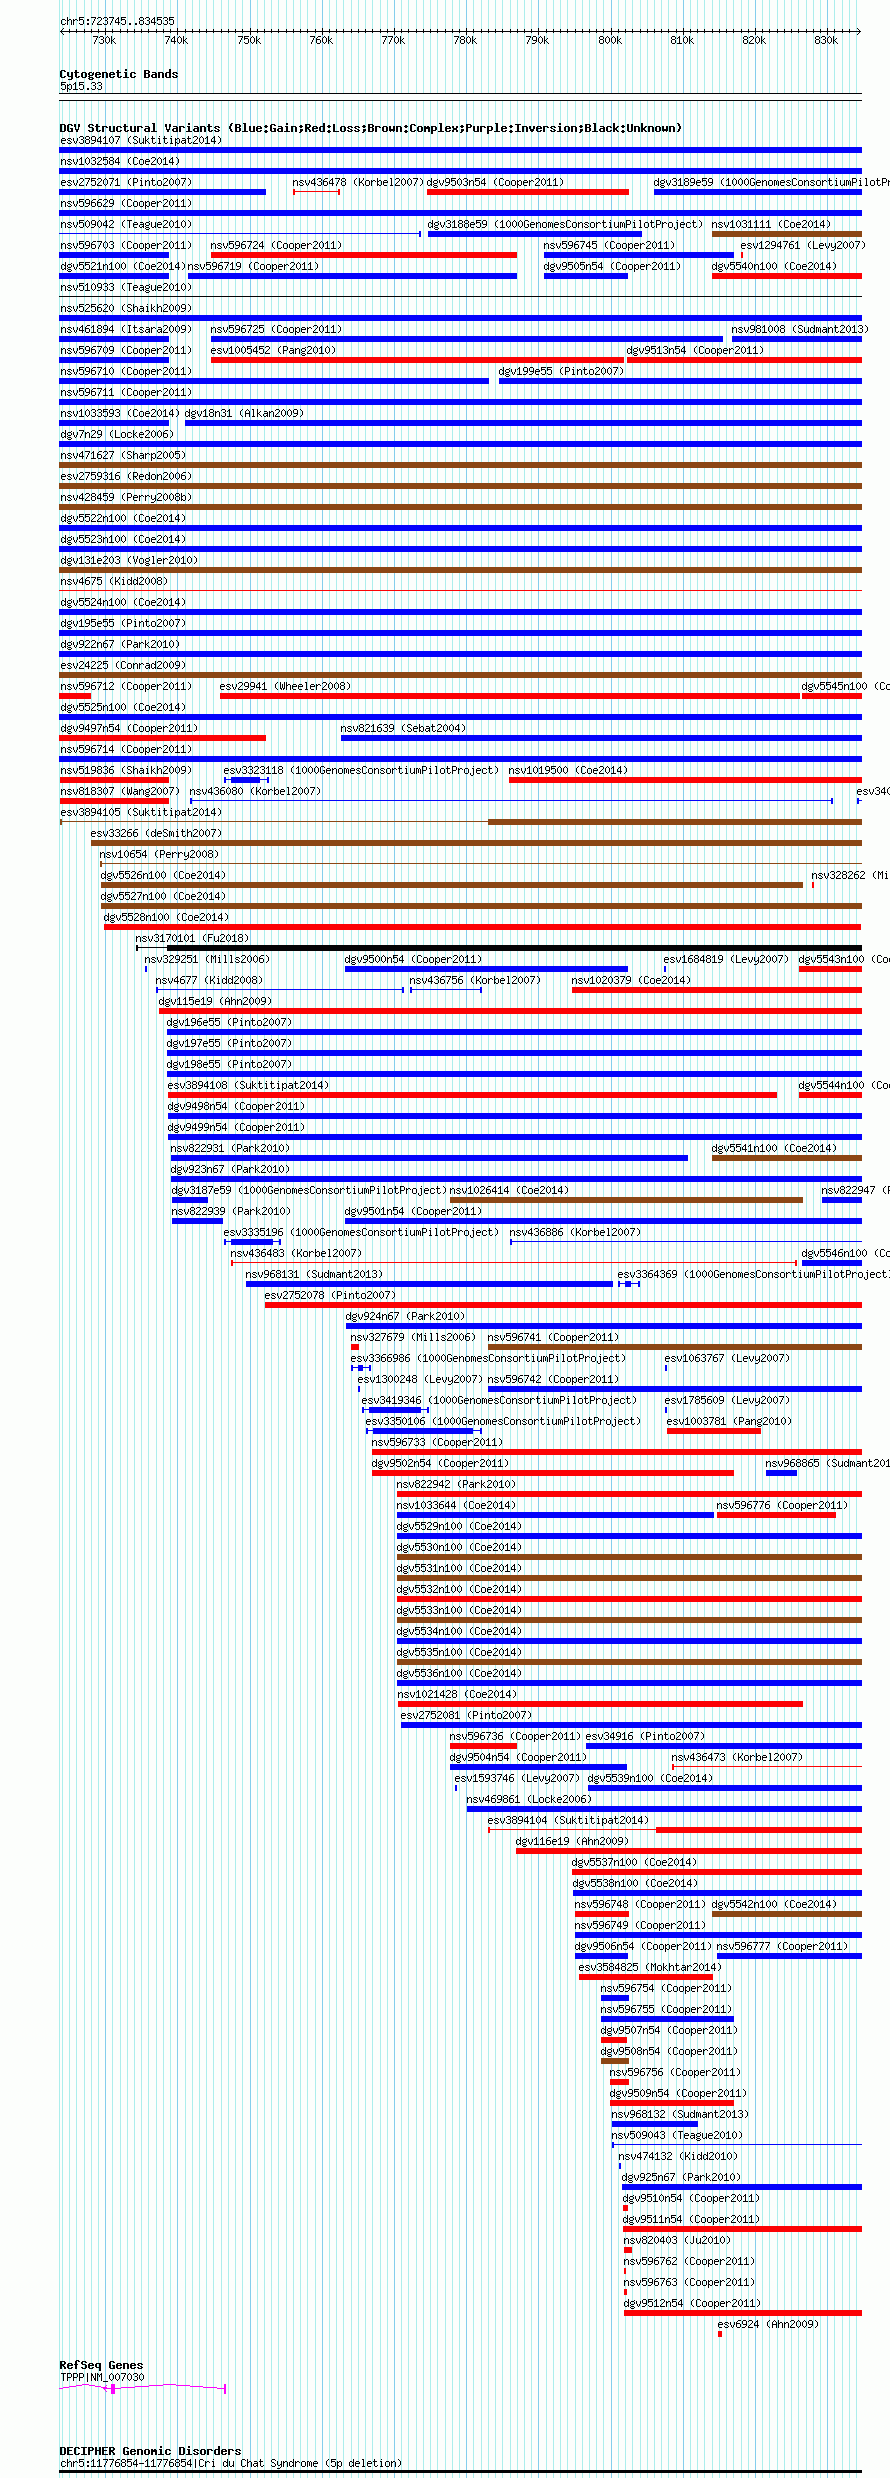
Task: Click esv2759316 (Redon2006) label
Action: click(x=126, y=476)
